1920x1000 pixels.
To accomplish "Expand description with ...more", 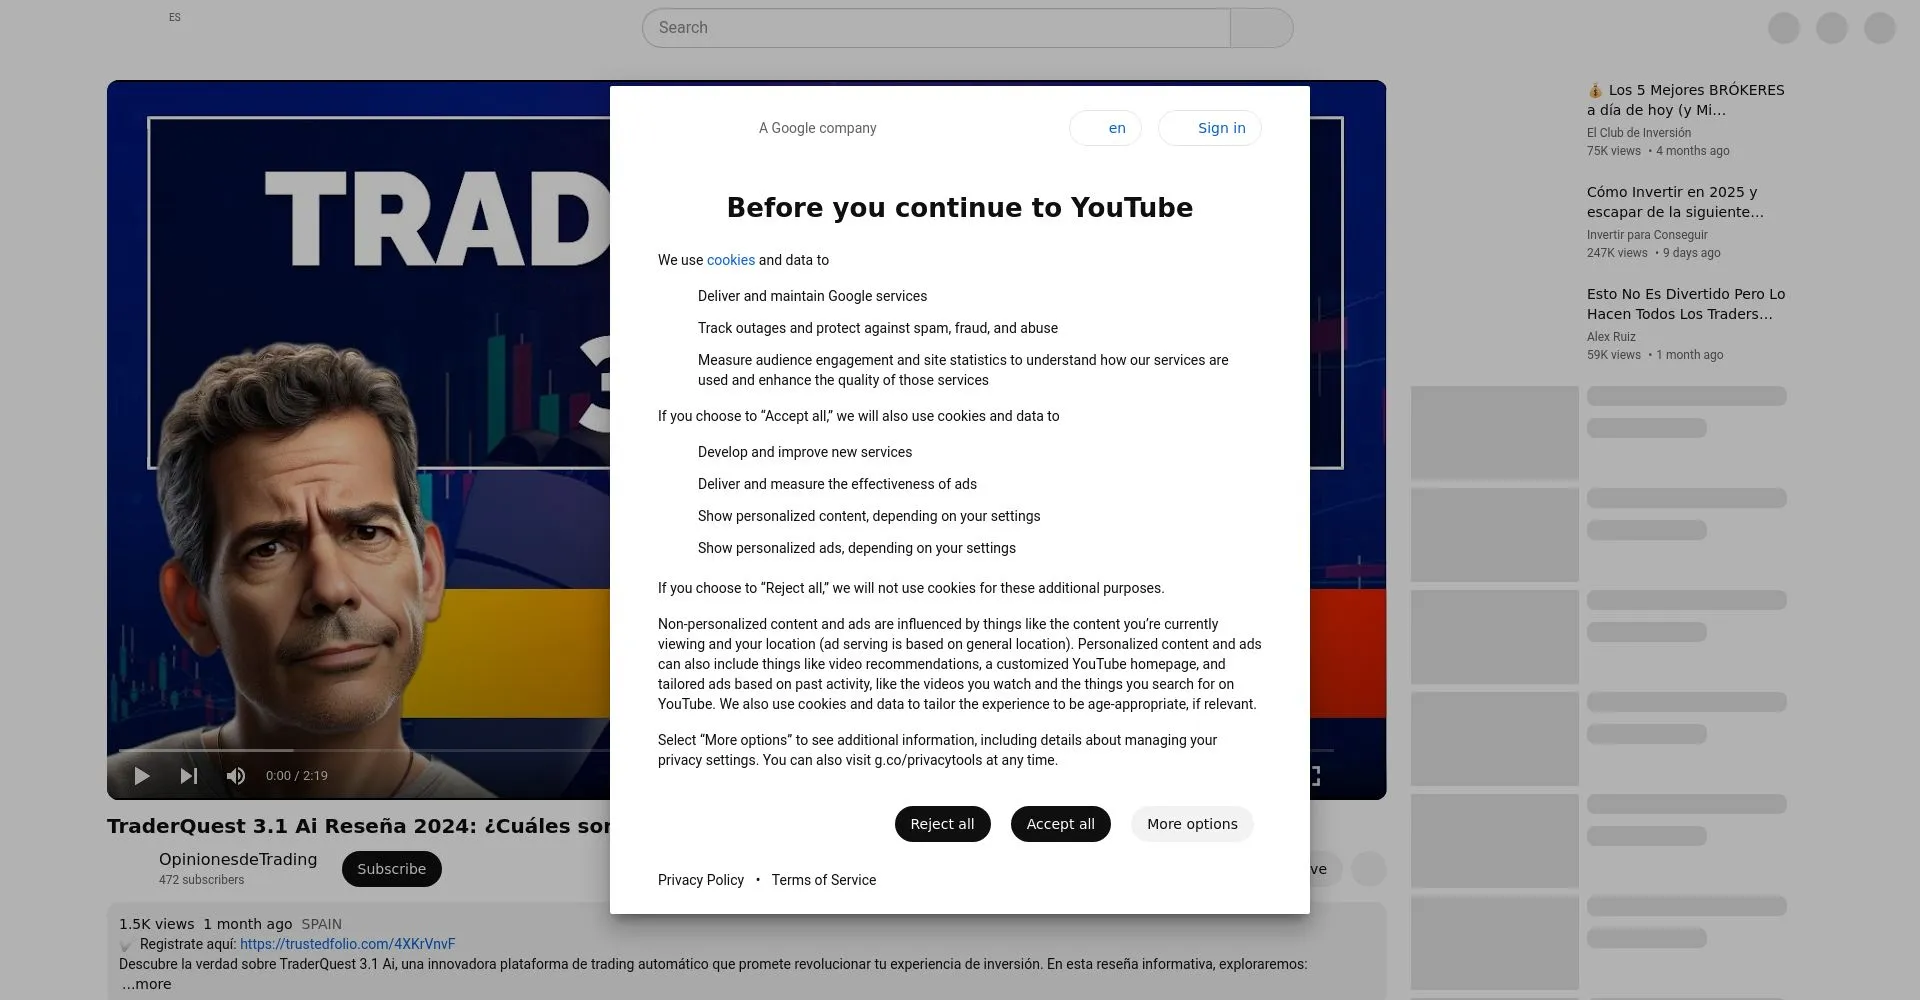I will pos(146,984).
